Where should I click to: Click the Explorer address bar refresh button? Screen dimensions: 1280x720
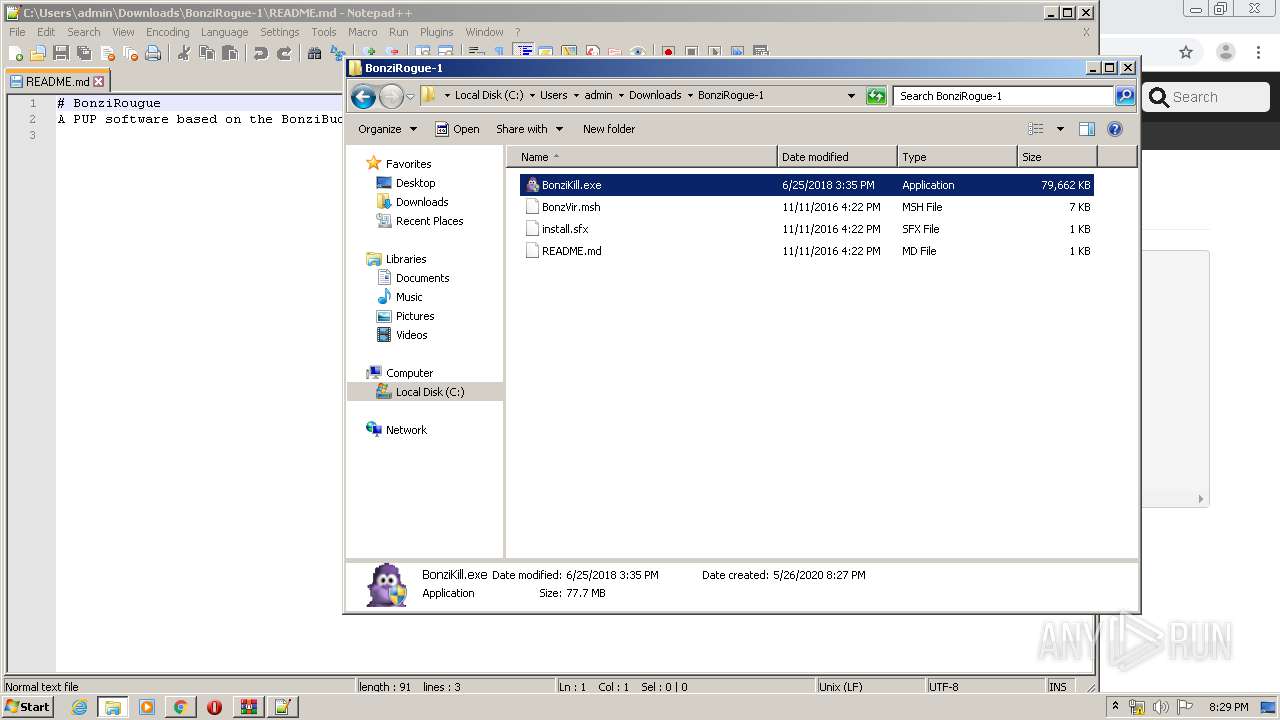(x=876, y=96)
